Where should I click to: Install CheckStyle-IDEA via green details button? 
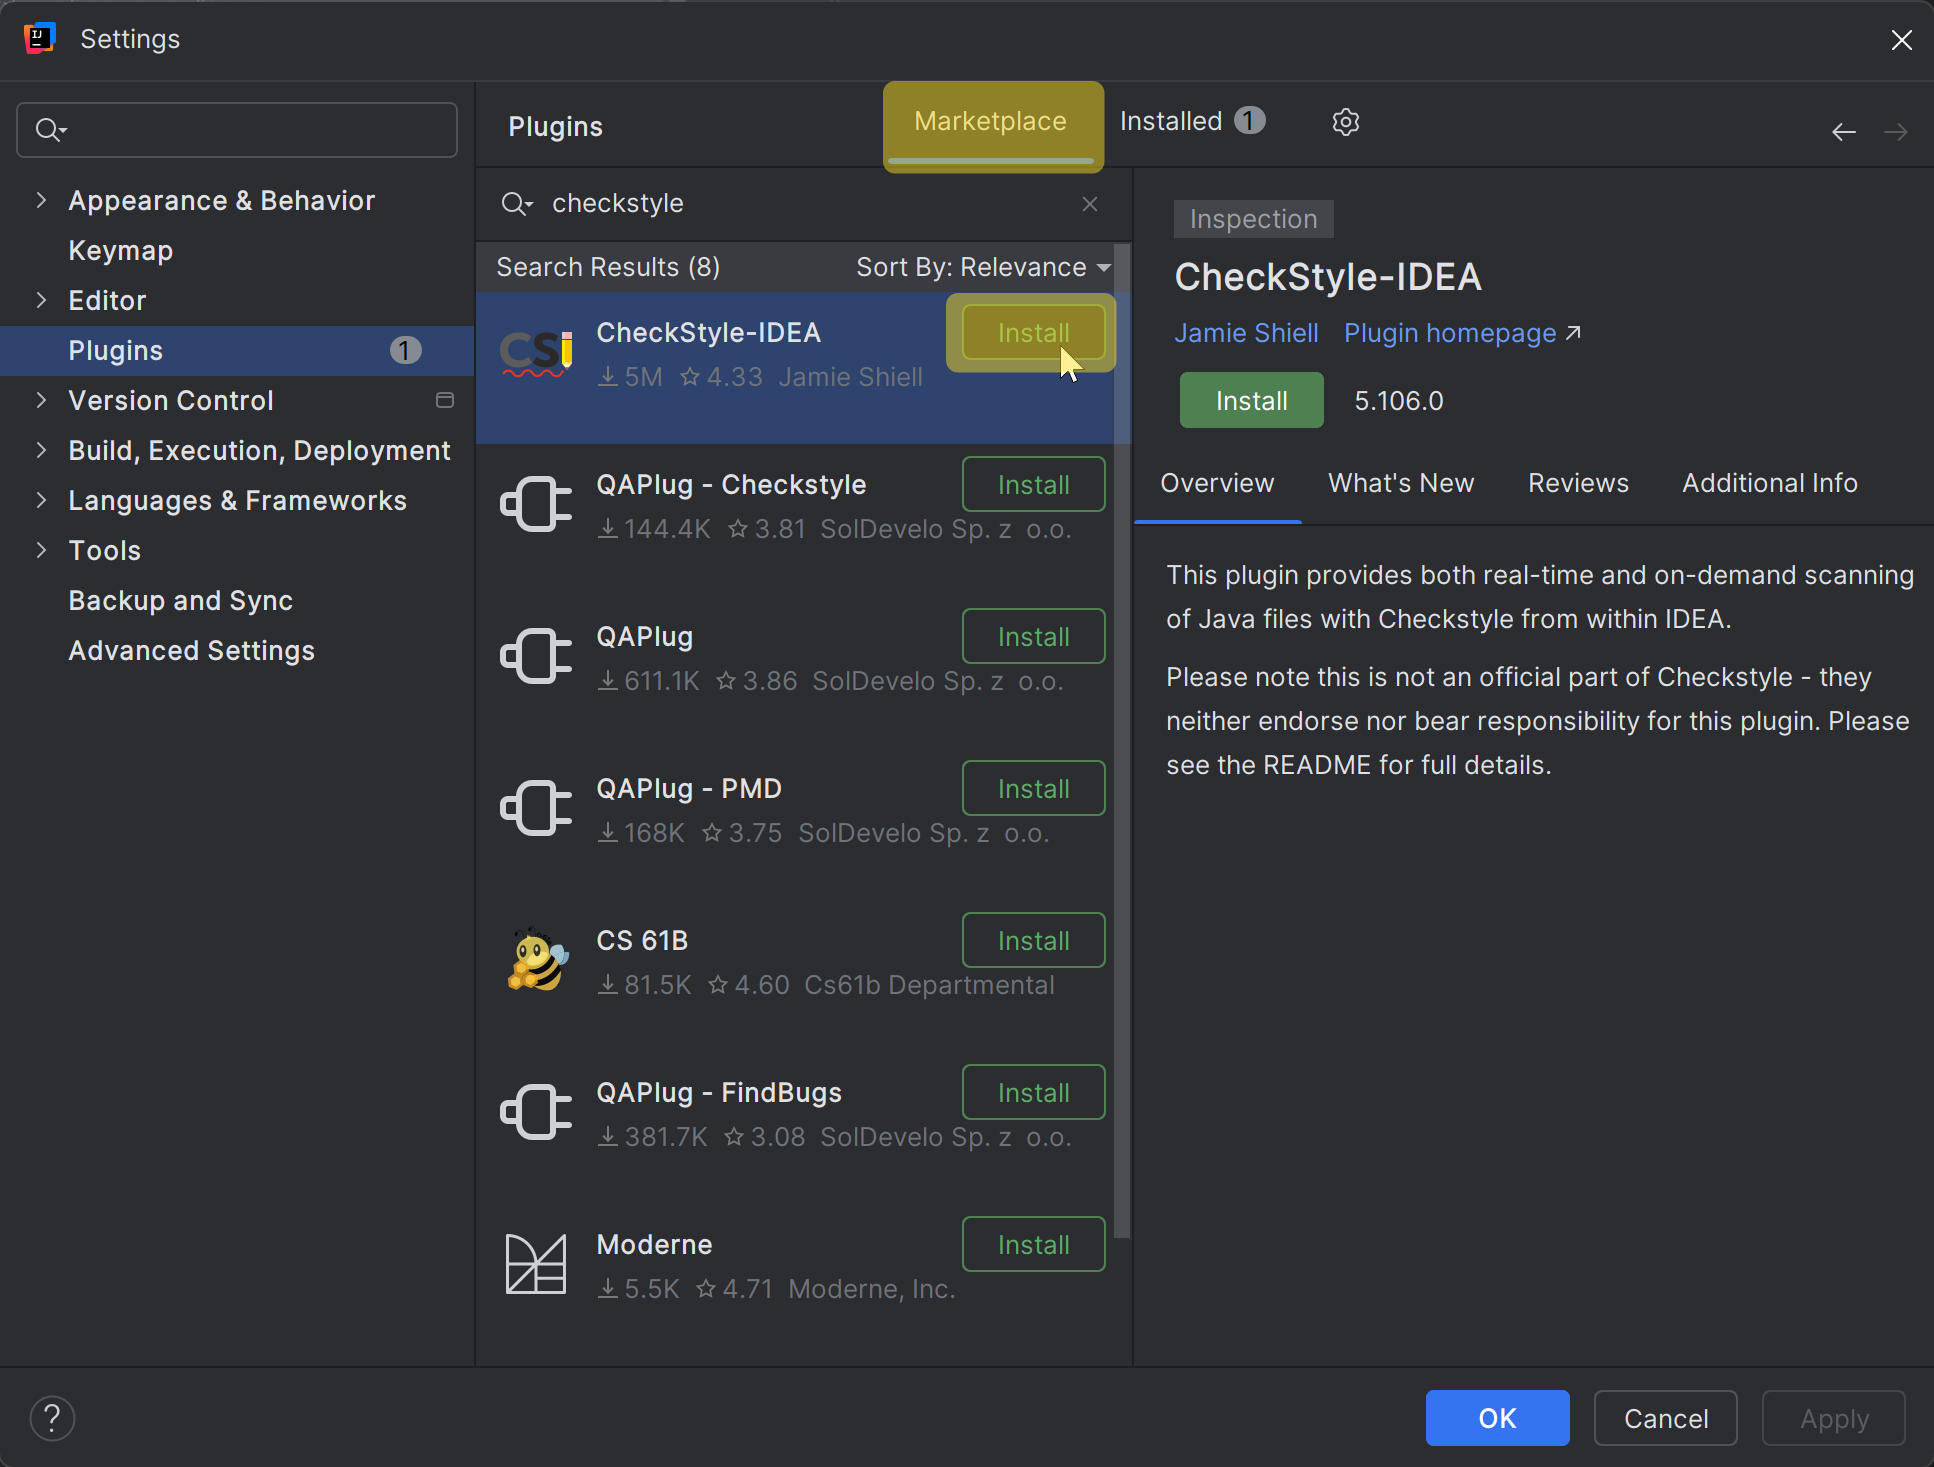pos(1251,401)
